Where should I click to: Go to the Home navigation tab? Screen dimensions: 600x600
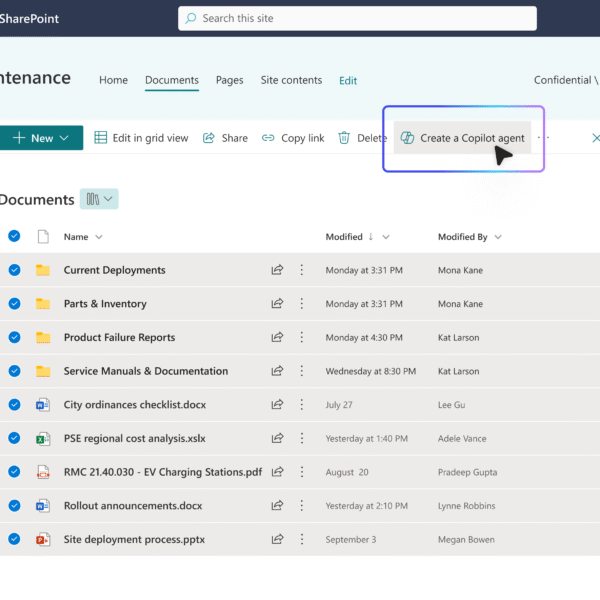pos(113,80)
